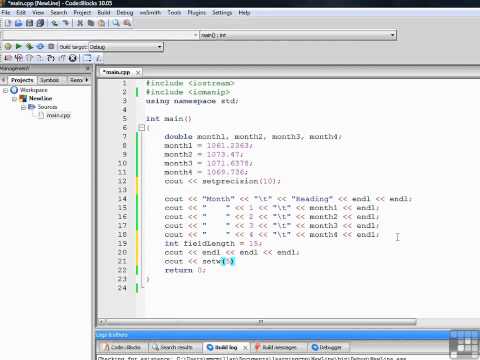
Task: Abort the build with stop icon
Action: coord(51,46)
